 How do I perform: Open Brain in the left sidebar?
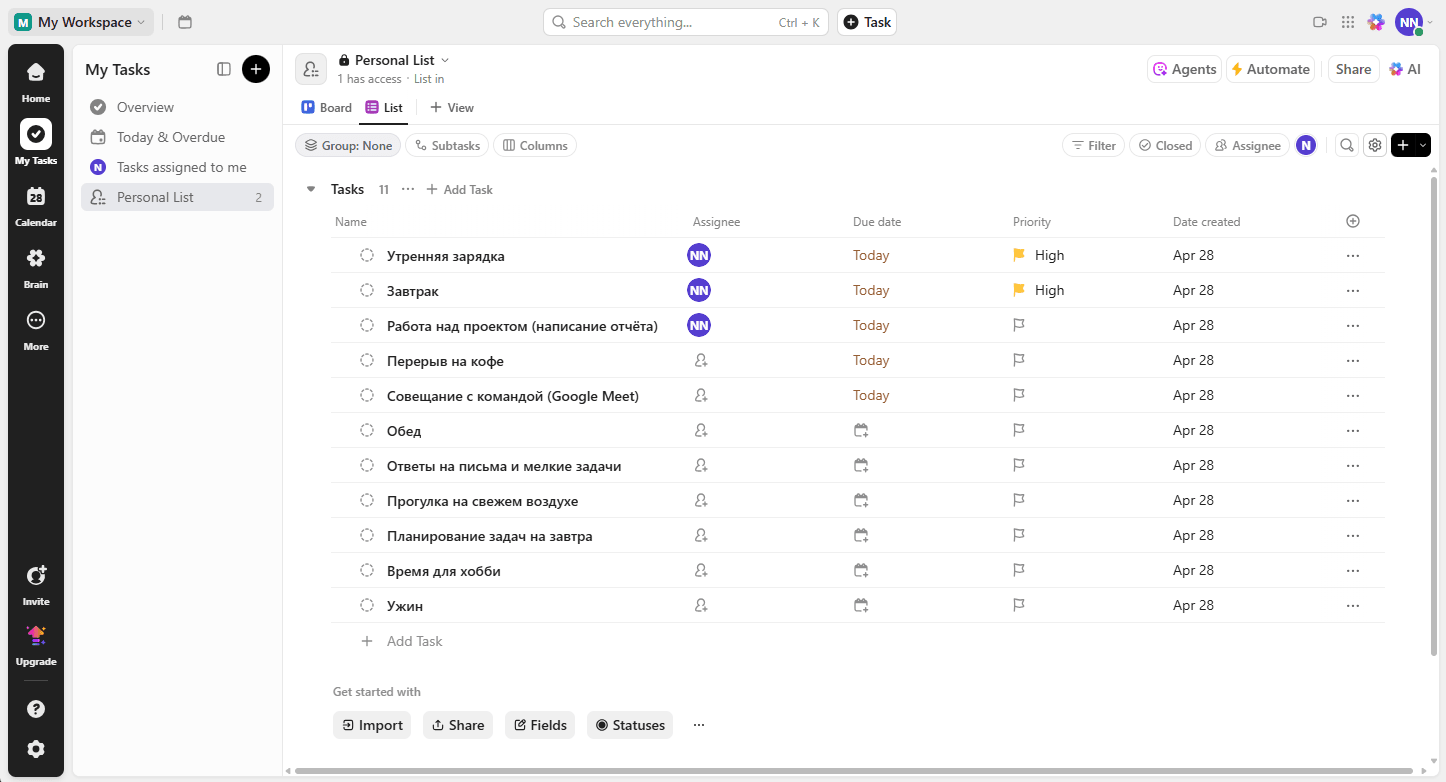point(36,268)
